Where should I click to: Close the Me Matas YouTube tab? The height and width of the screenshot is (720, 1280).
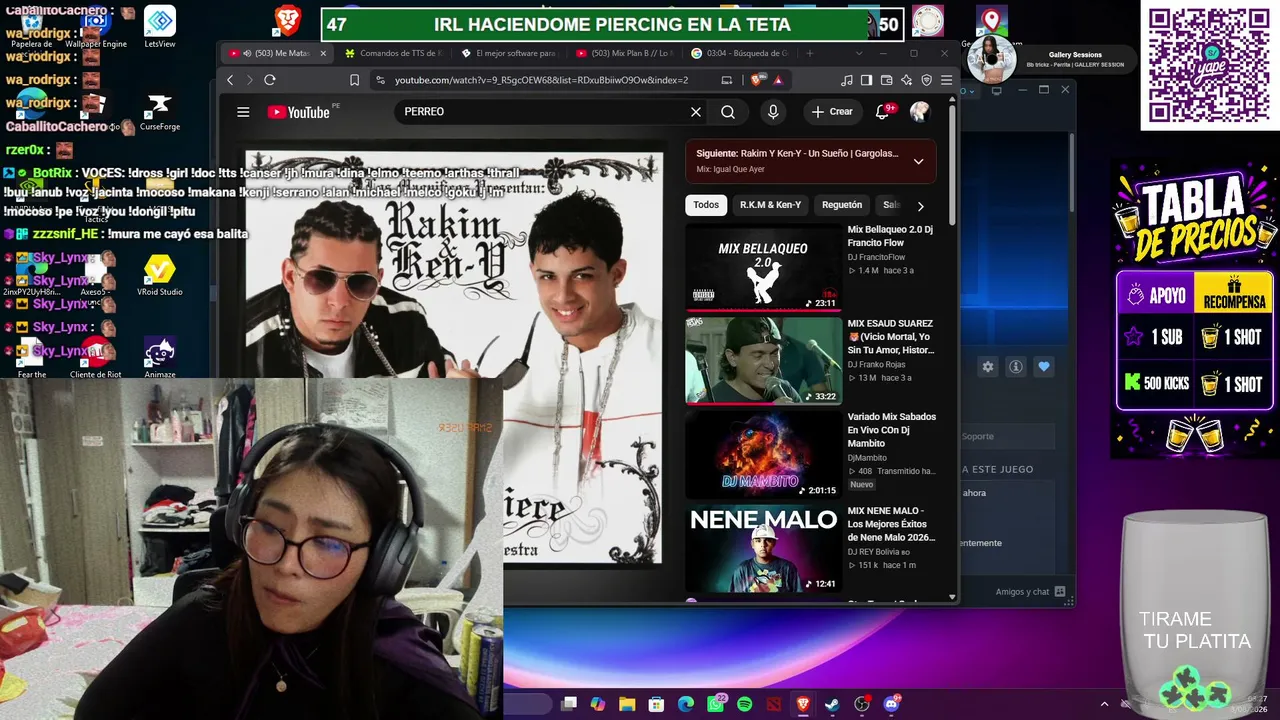point(323,53)
